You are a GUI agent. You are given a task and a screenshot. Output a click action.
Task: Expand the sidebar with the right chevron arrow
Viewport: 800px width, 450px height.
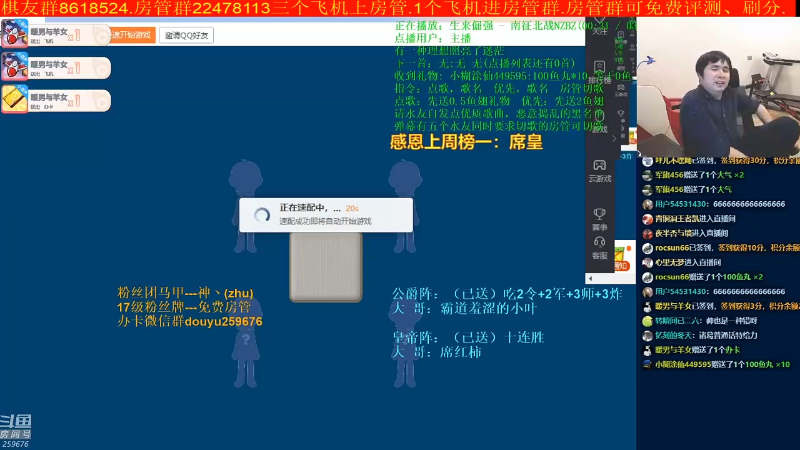click(614, 138)
